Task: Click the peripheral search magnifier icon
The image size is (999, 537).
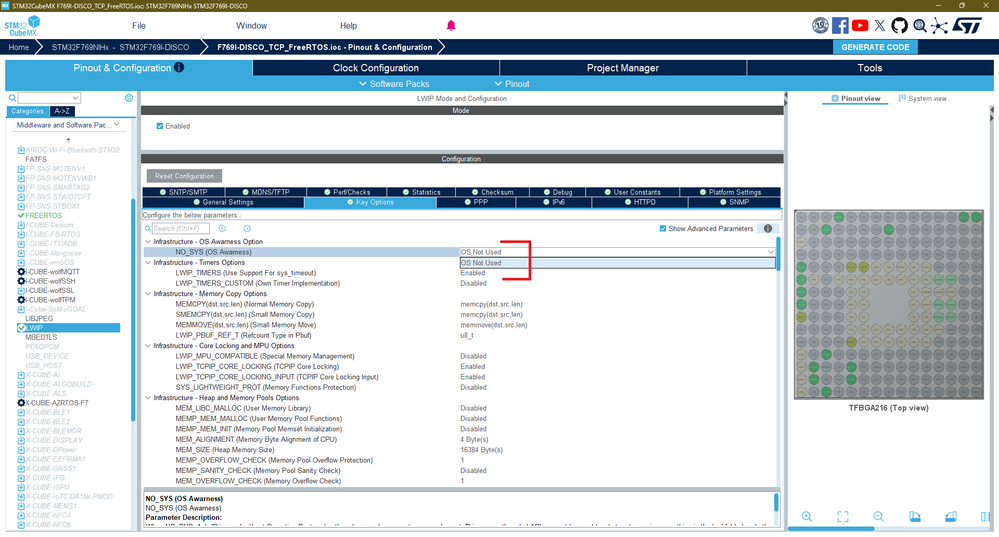Action: pos(12,98)
